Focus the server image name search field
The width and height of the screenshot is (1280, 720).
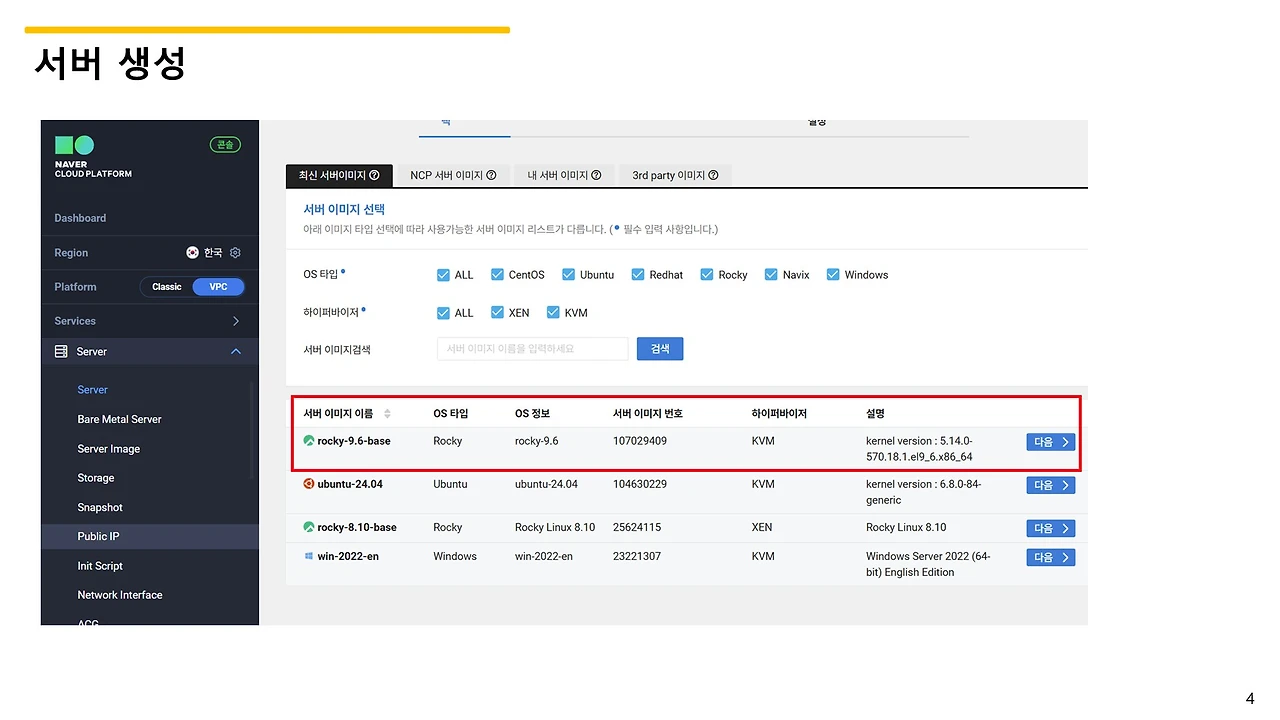[533, 349]
